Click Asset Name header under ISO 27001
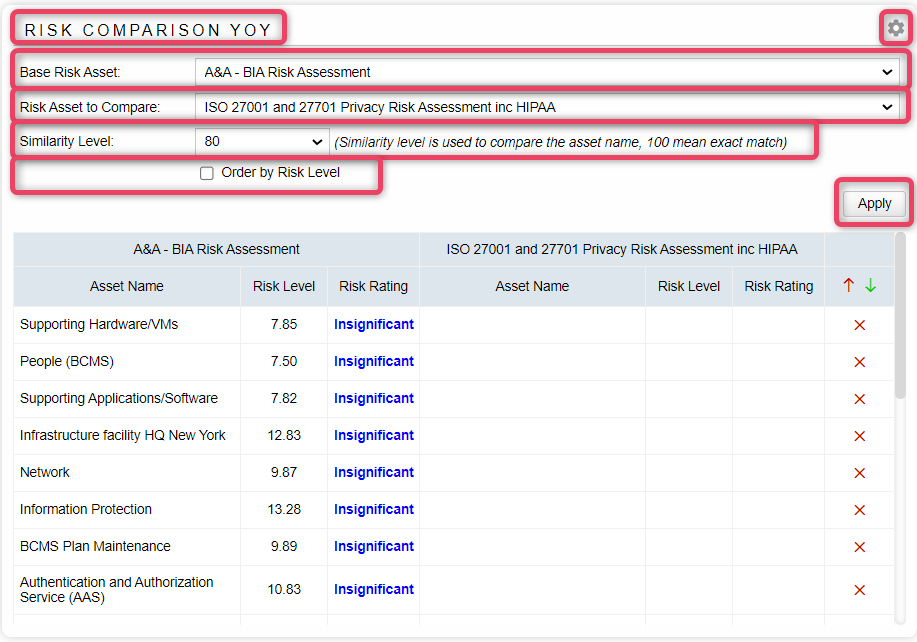The width and height of the screenshot is (917, 642). click(x=532, y=287)
